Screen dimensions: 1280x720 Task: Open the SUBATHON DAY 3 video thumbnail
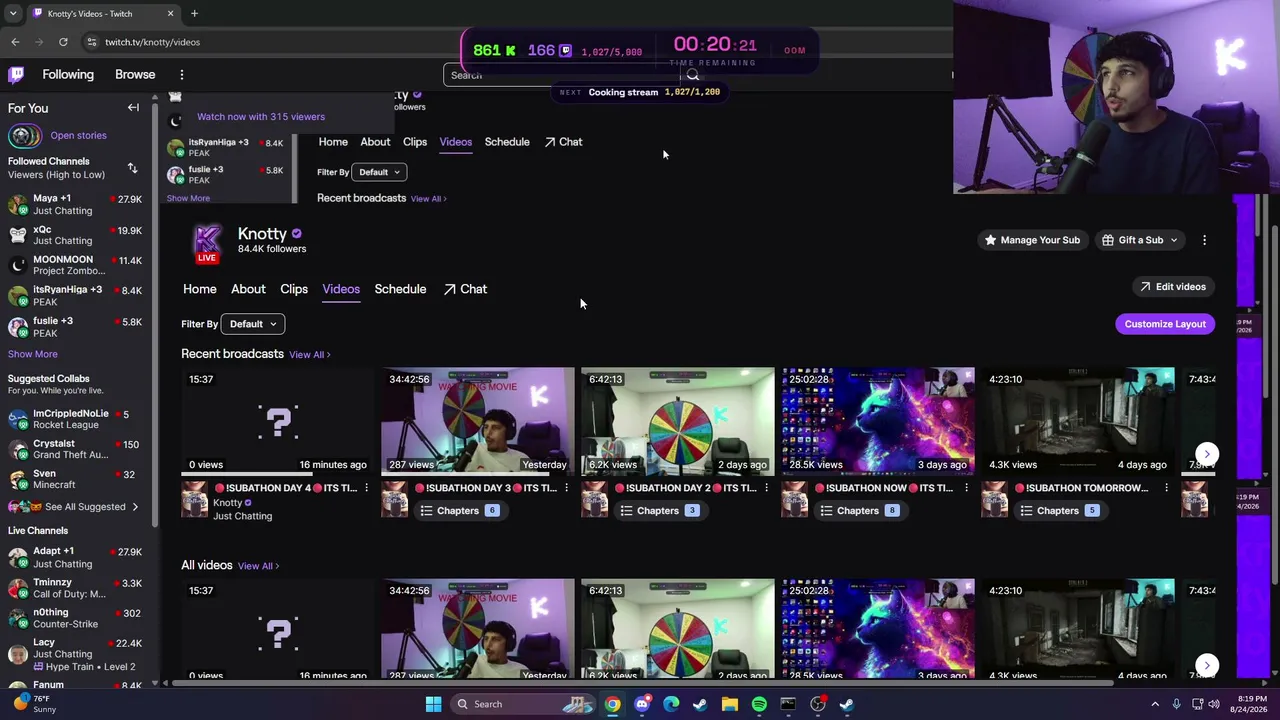point(478,421)
